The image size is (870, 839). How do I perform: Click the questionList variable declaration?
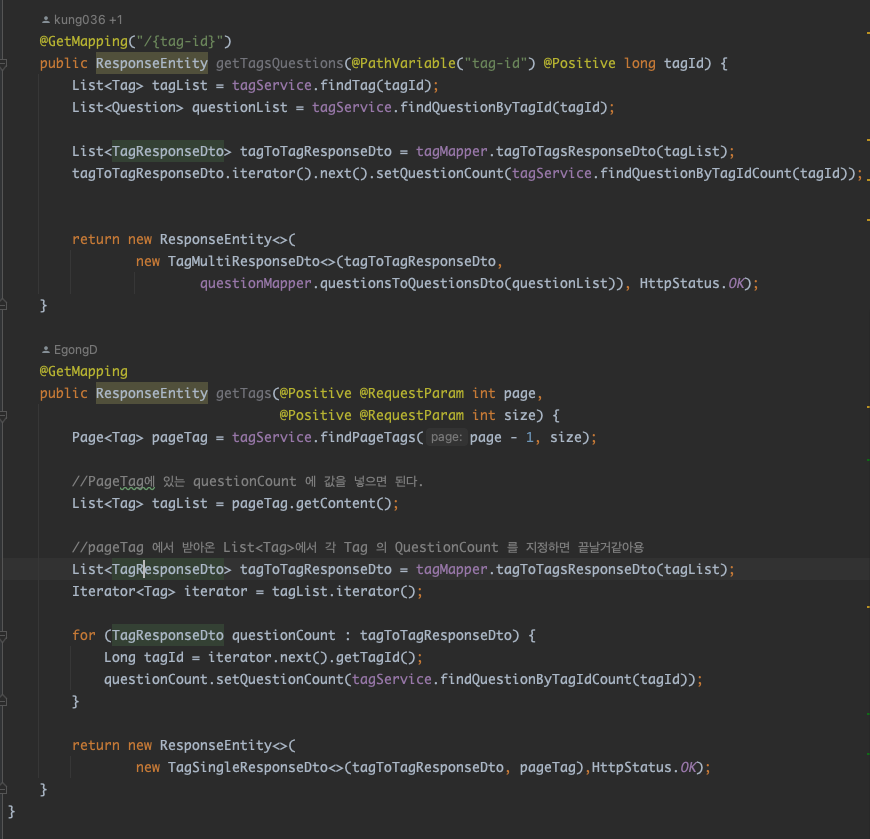coord(240,108)
